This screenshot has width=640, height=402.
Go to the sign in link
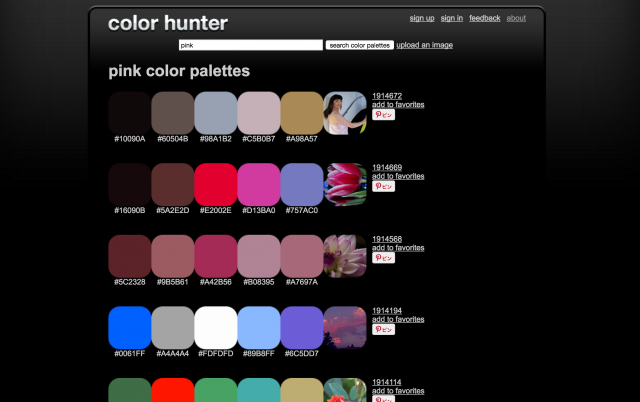(452, 18)
